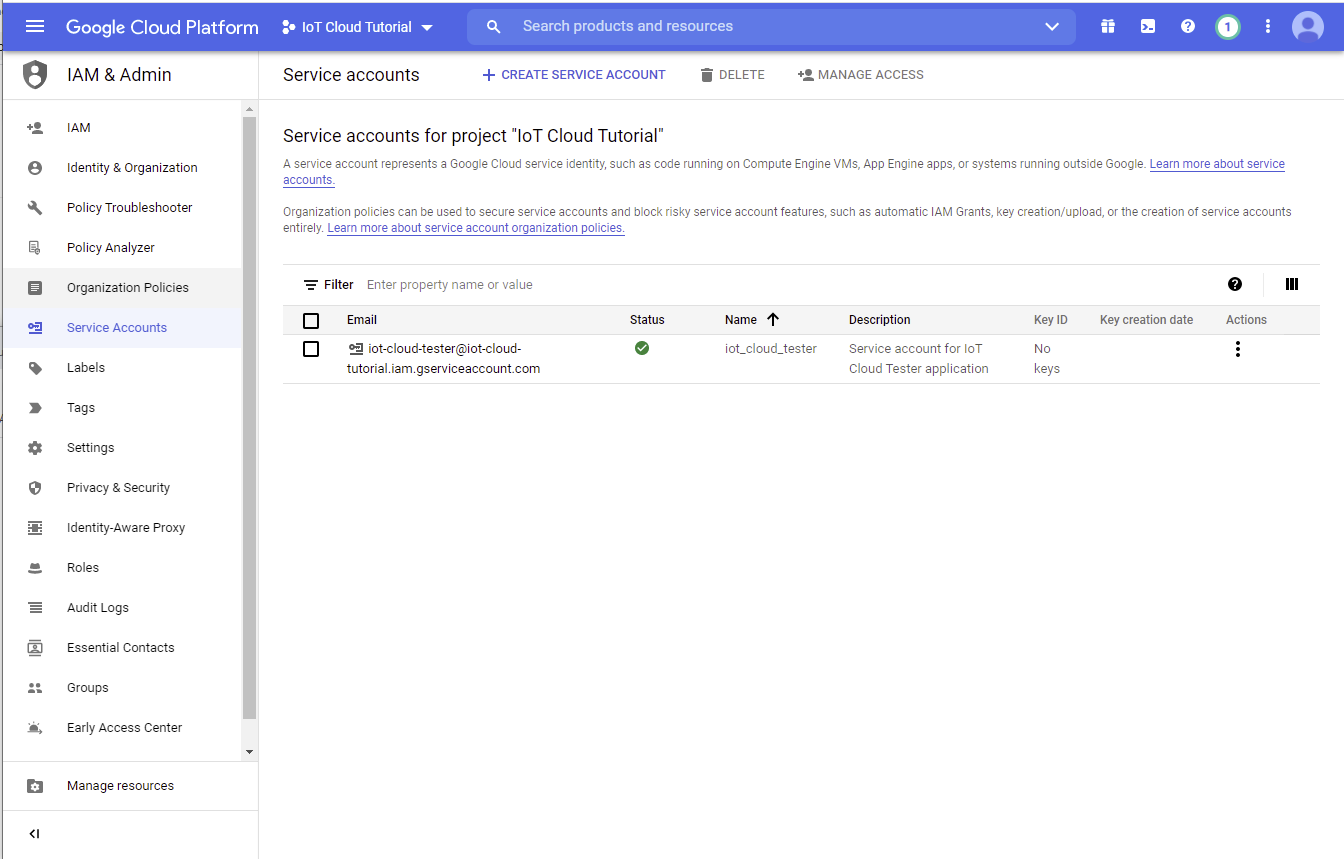Viewport: 1344px width, 859px height.
Task: Click the No keys cell
Action: 1047,359
